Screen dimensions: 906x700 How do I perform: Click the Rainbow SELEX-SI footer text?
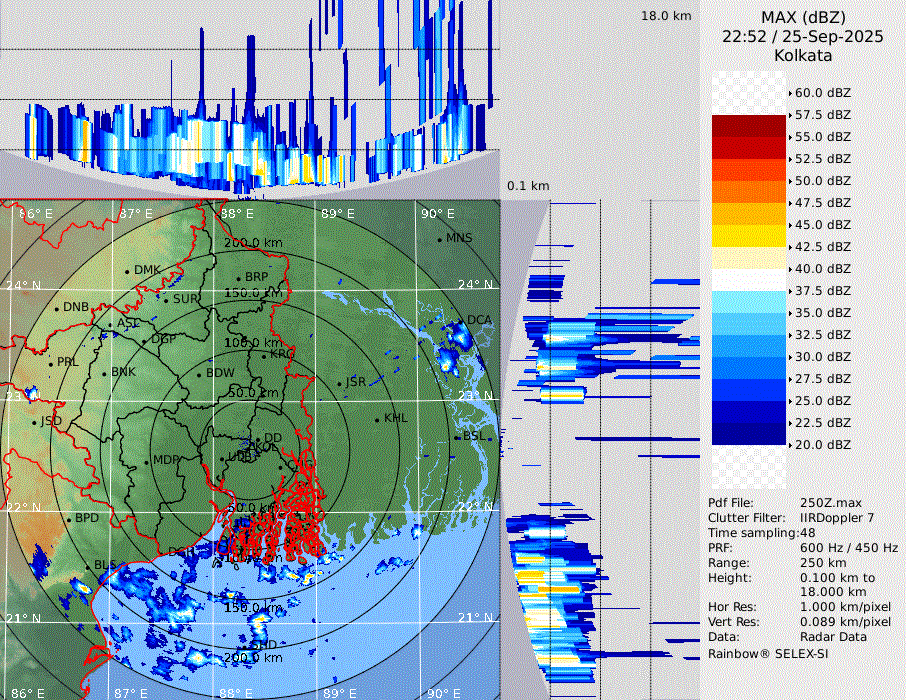768,653
